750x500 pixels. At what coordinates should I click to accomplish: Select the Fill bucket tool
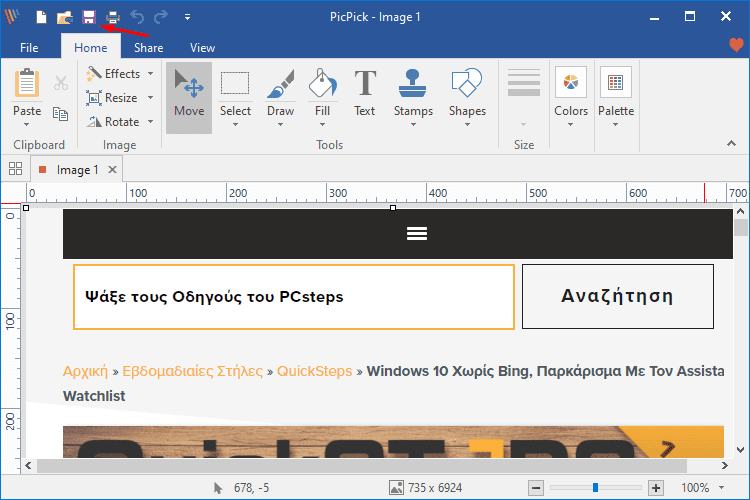click(322, 83)
